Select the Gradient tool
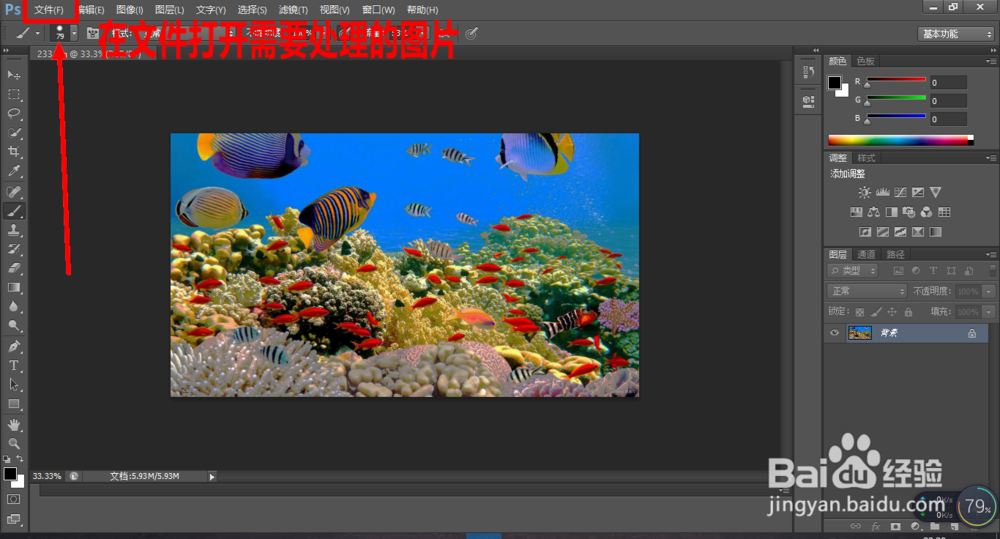 click(14, 288)
